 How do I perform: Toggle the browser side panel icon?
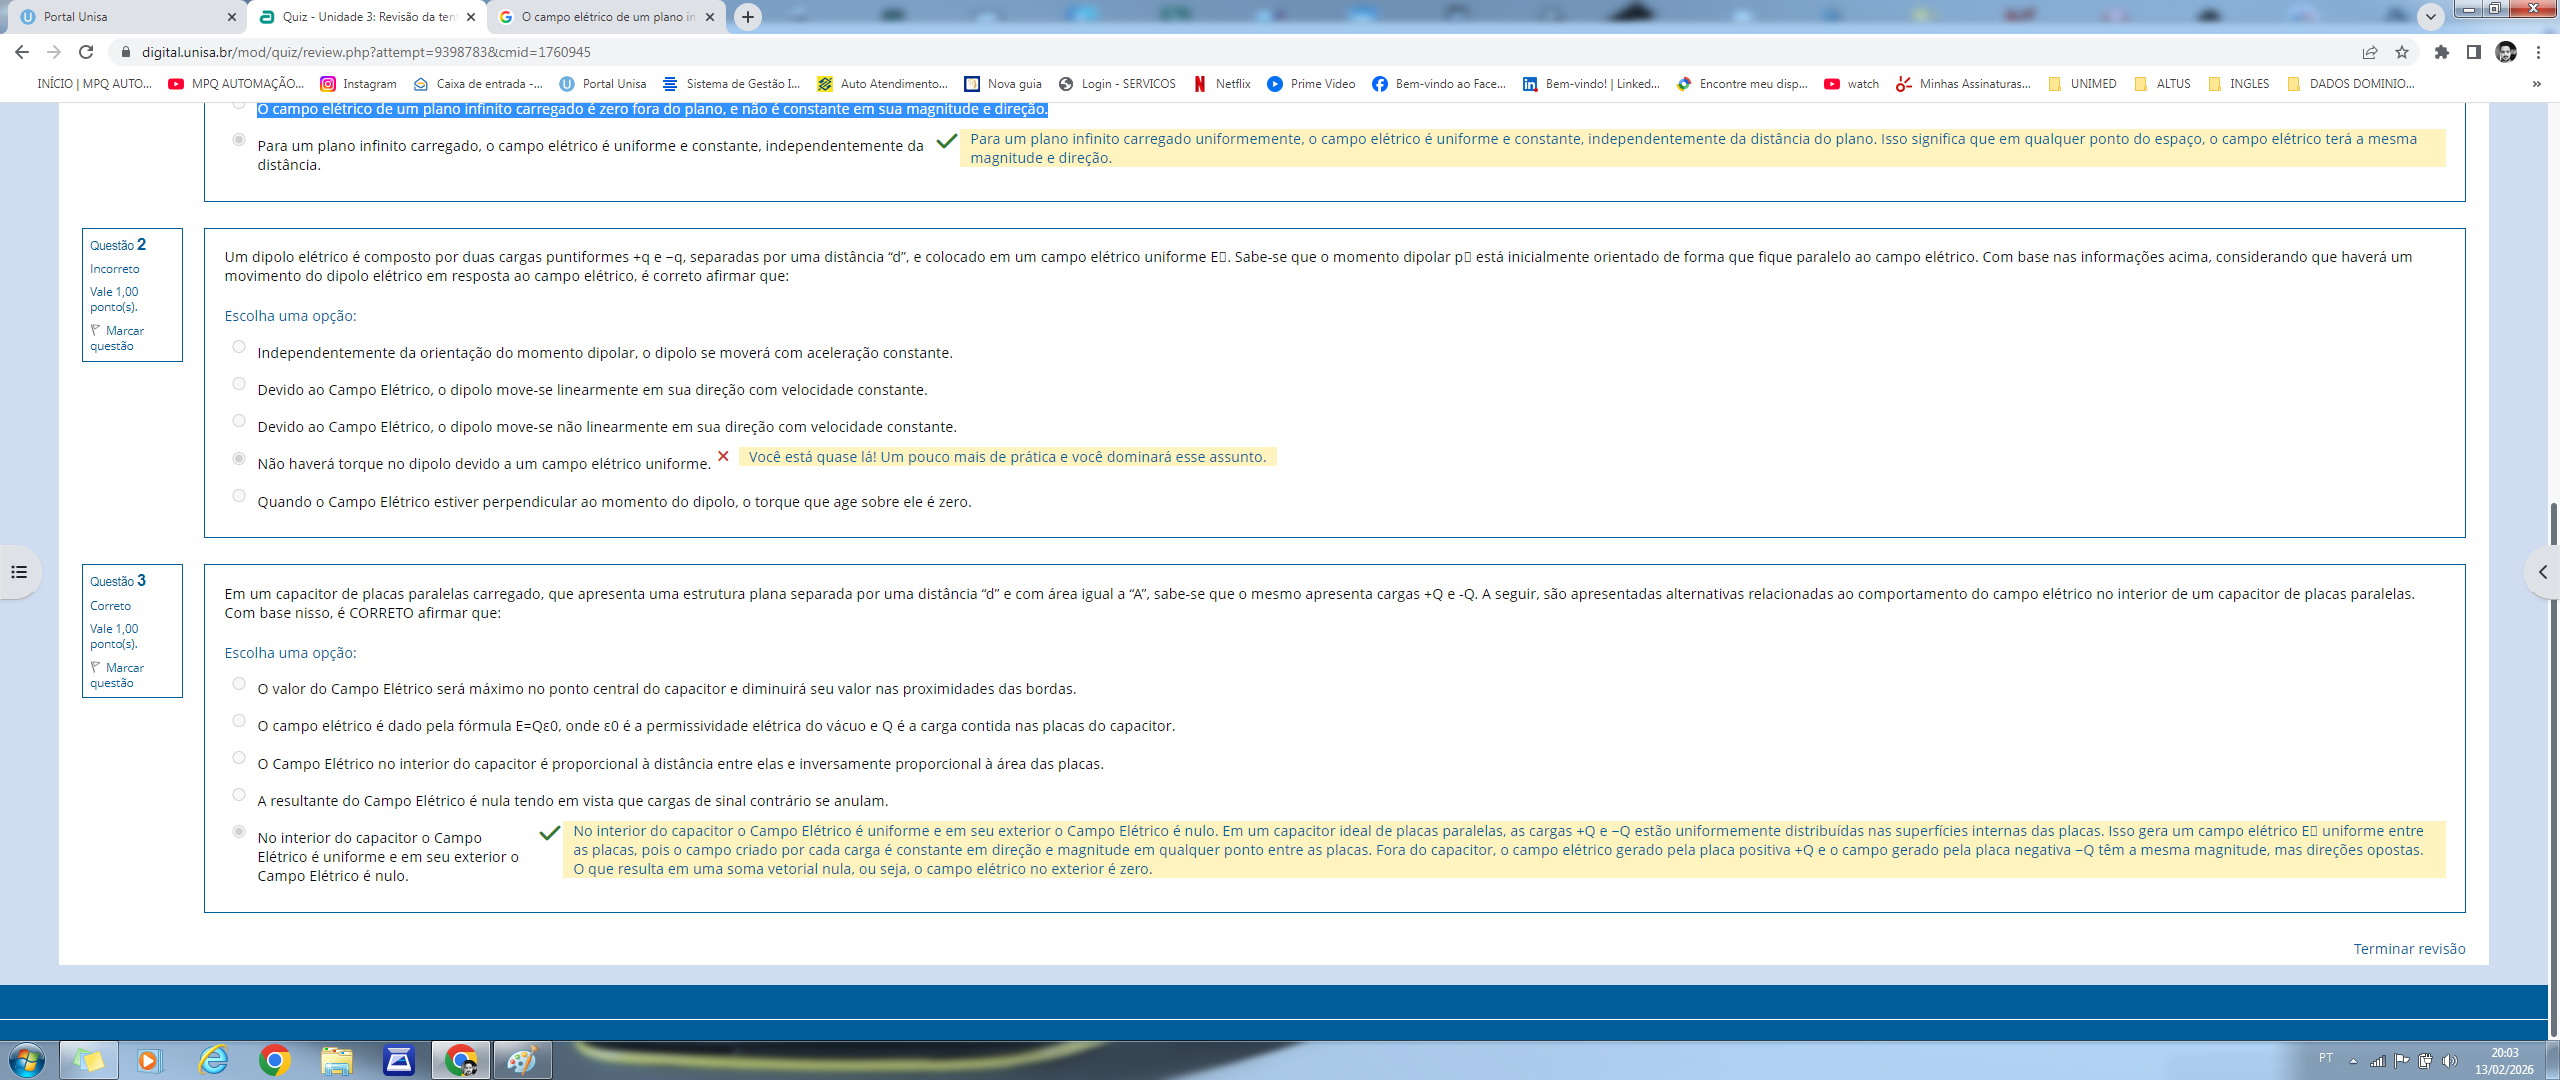(2474, 52)
